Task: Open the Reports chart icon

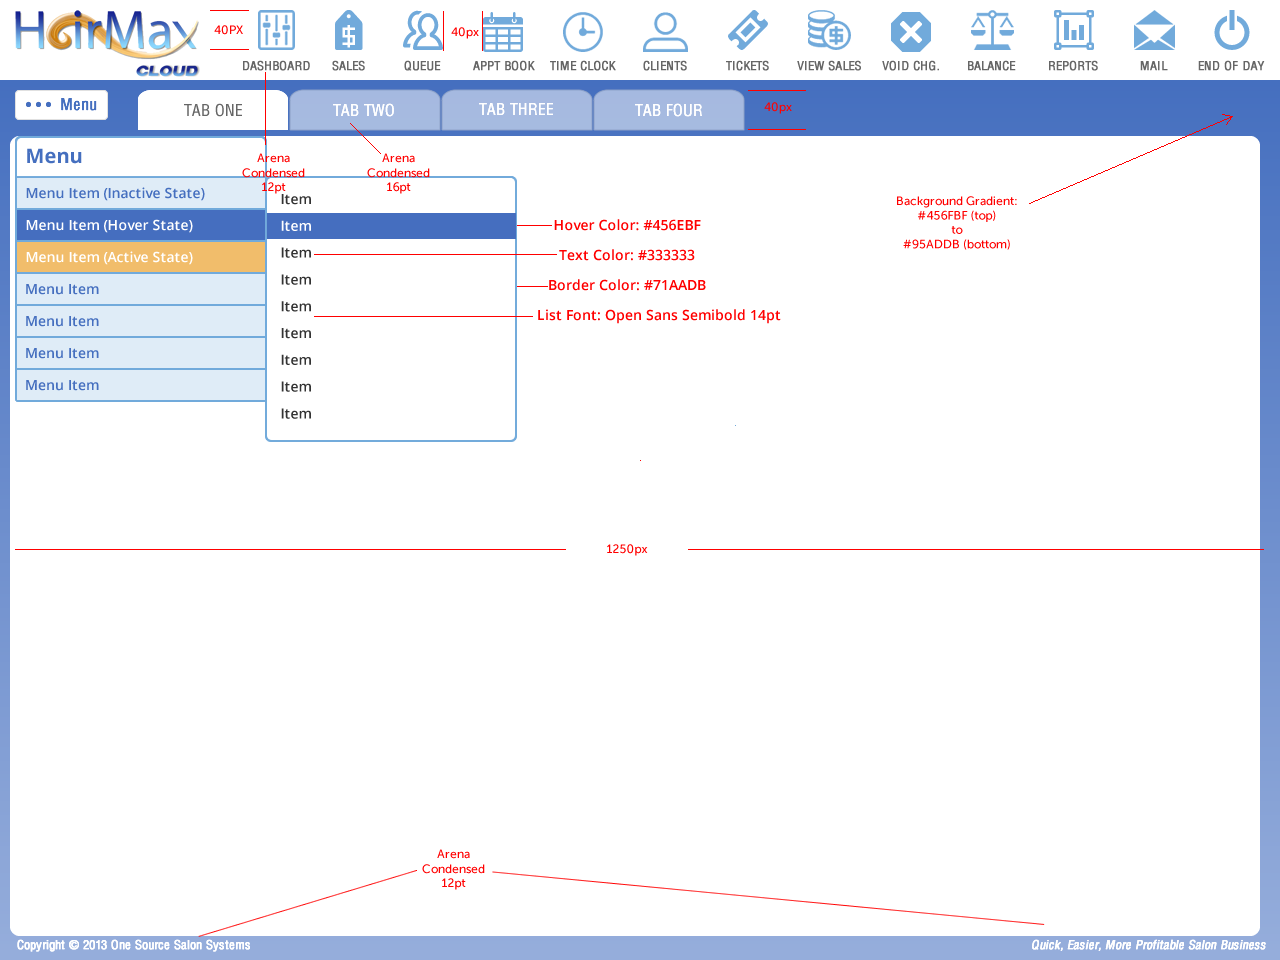Action: [x=1073, y=31]
